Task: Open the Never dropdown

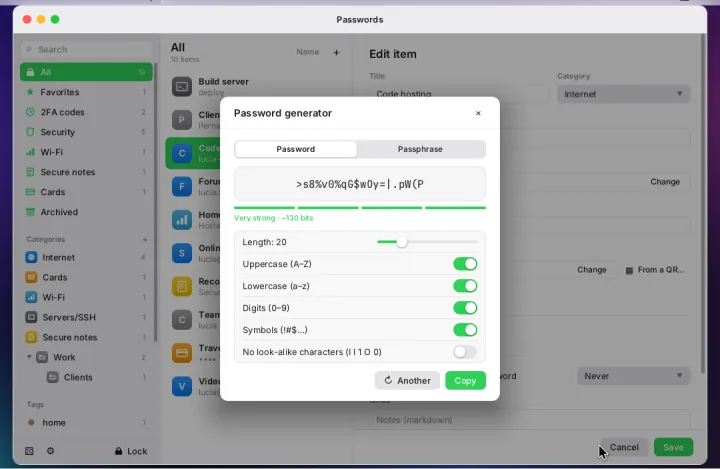Action: click(x=633, y=376)
